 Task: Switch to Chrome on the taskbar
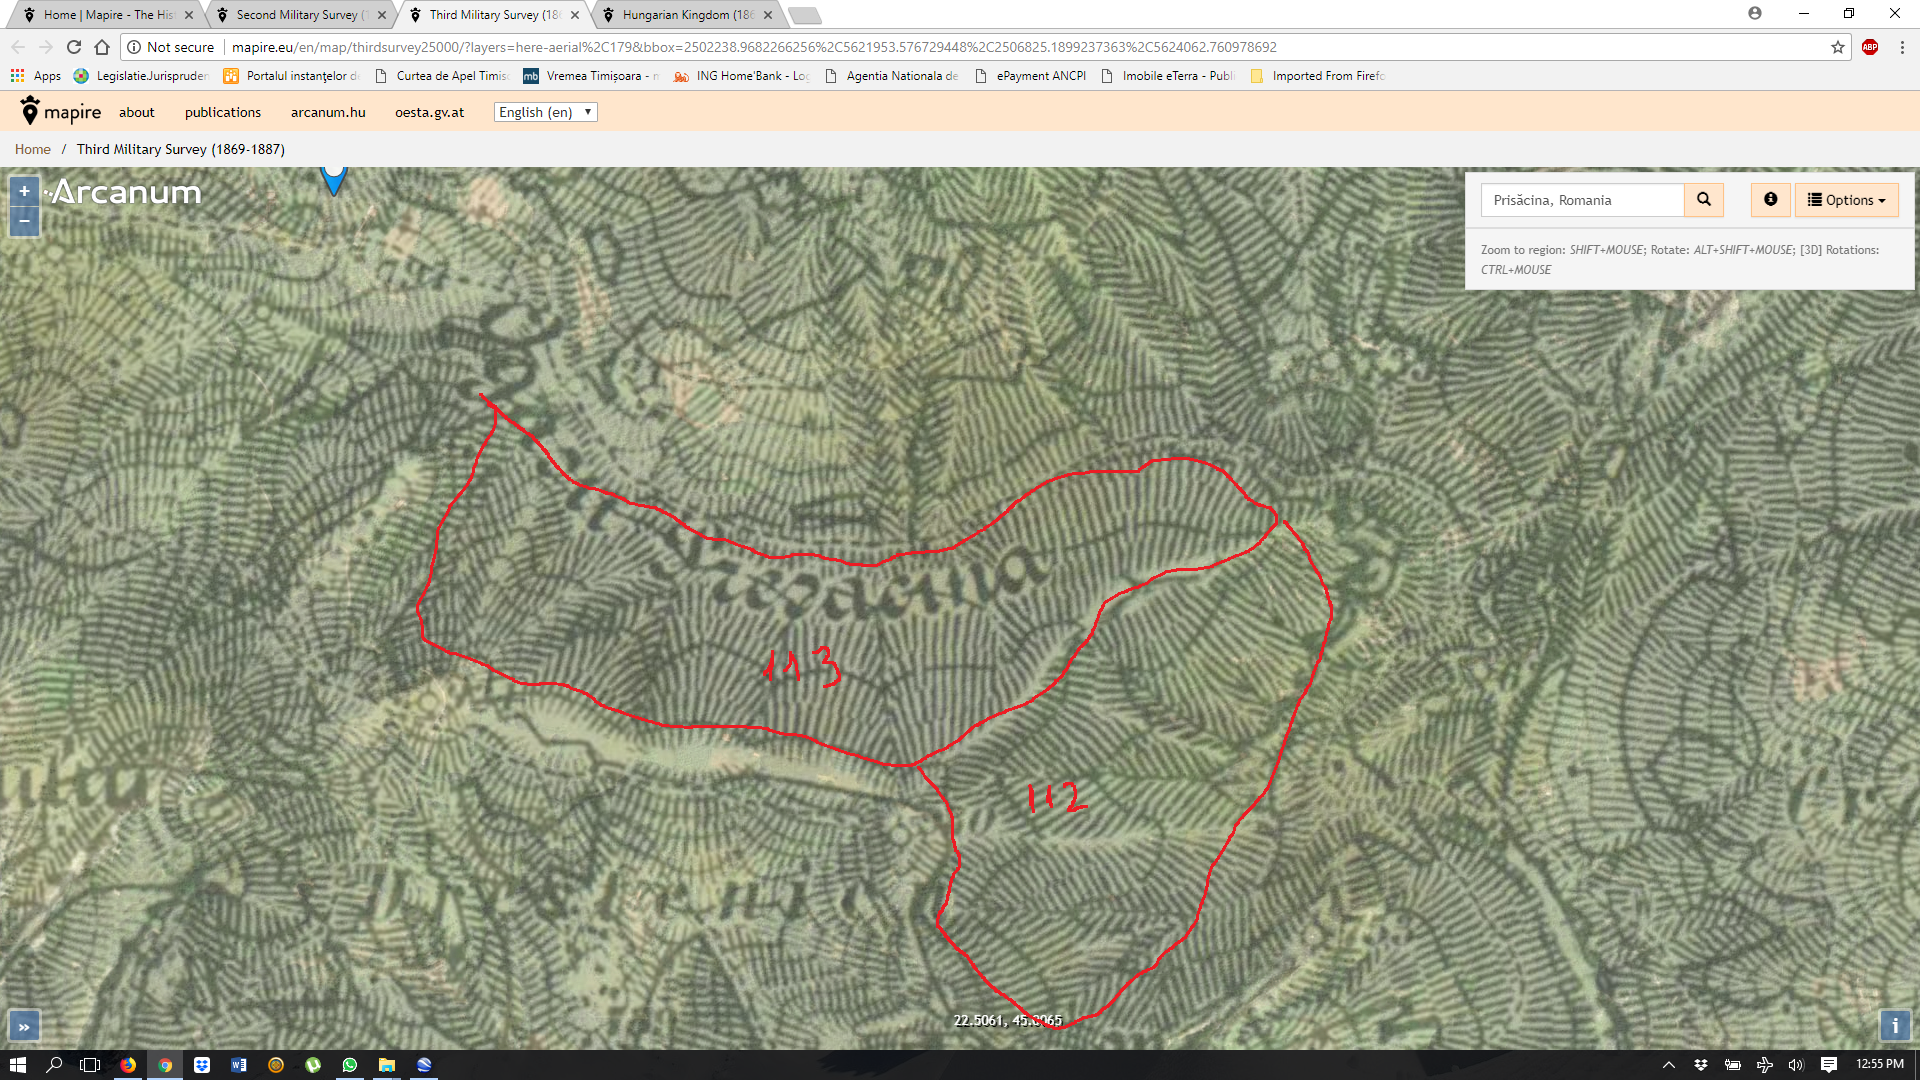click(165, 1065)
